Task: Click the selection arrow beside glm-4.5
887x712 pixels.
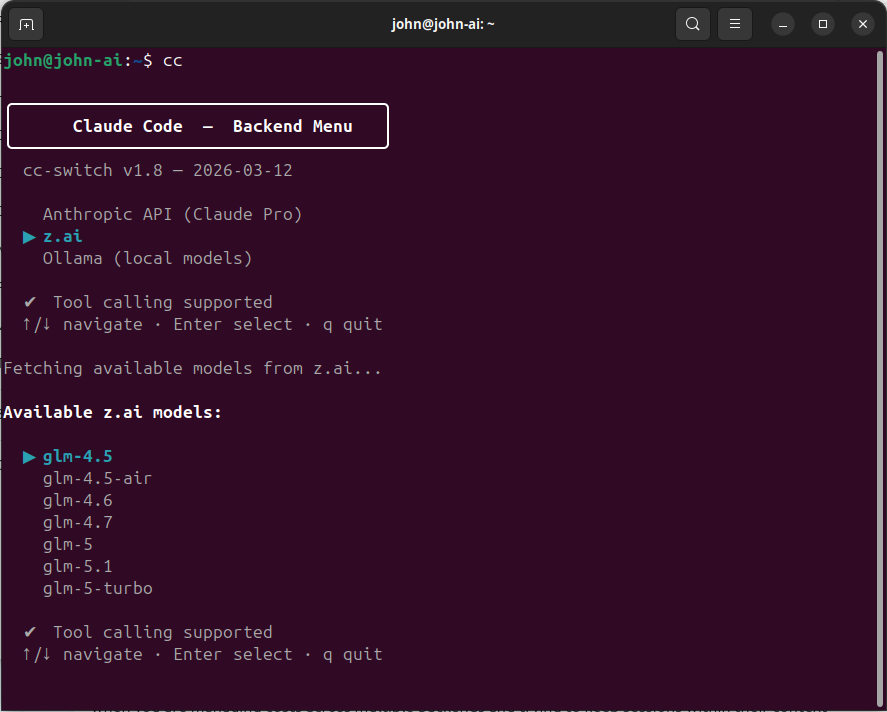Action: [29, 456]
